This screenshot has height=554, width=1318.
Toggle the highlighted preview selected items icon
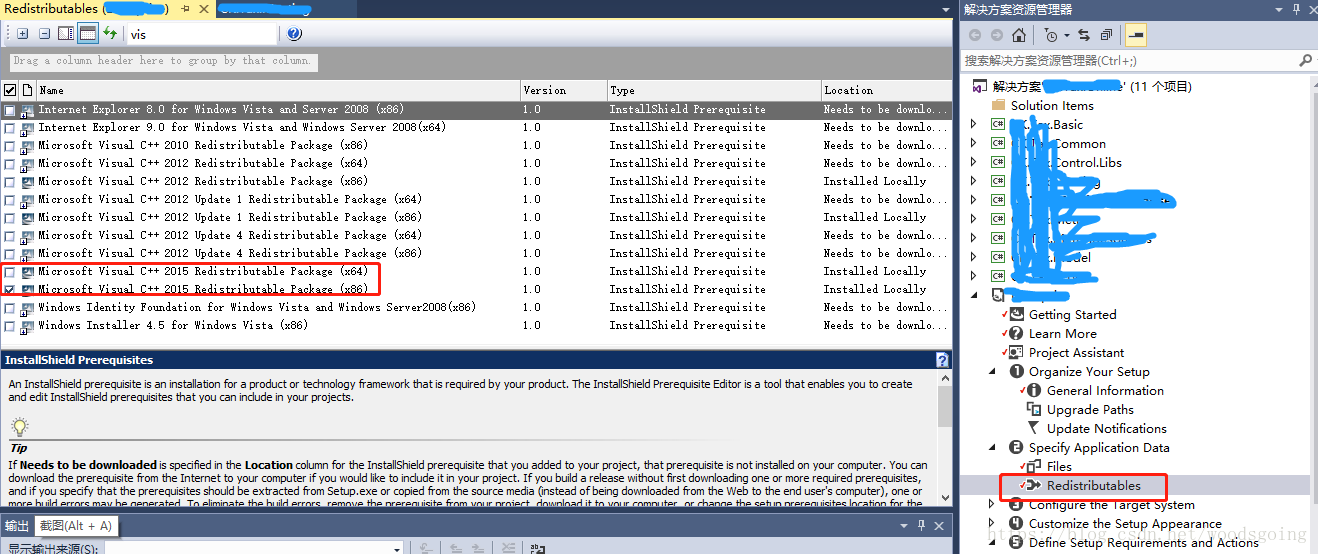click(1136, 35)
